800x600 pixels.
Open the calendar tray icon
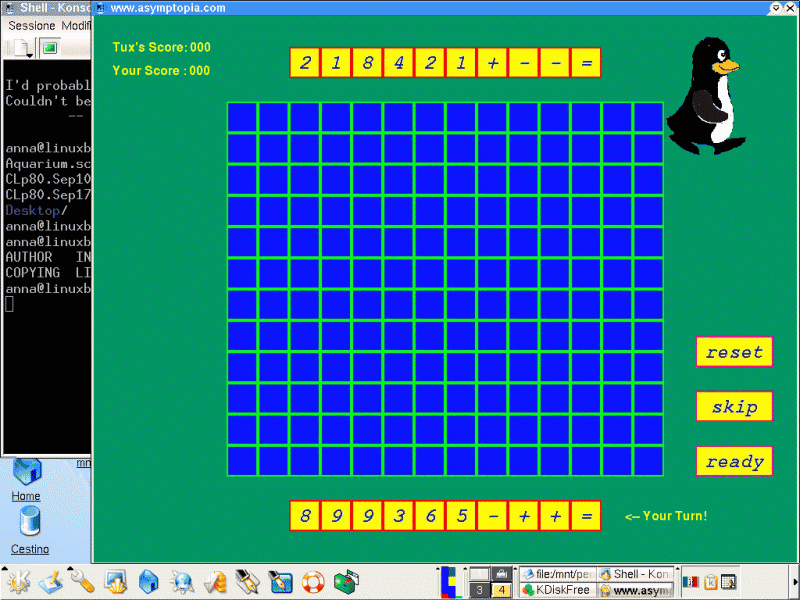click(730, 582)
